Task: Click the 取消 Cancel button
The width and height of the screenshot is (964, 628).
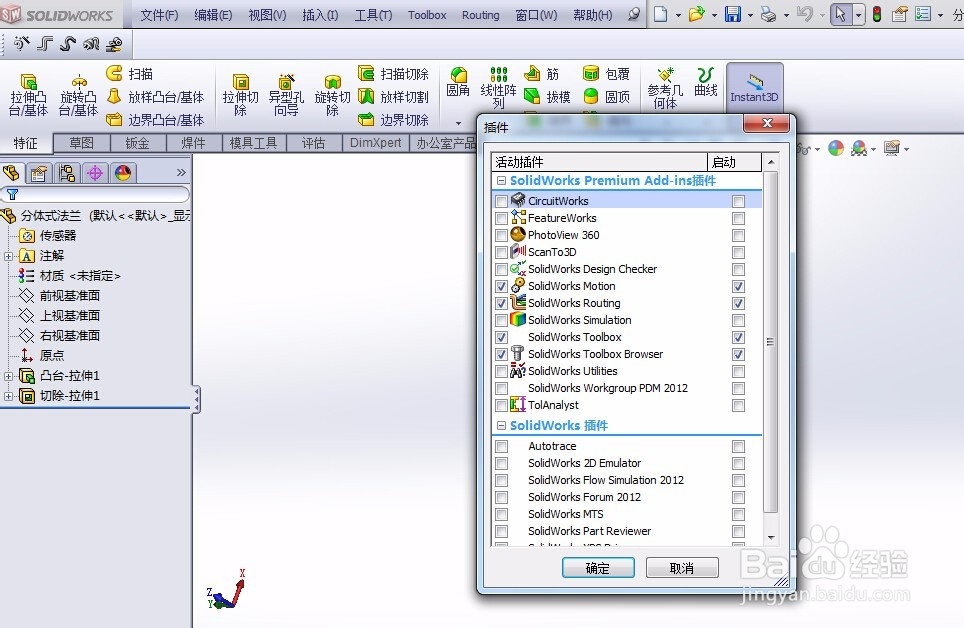Action: coord(682,568)
